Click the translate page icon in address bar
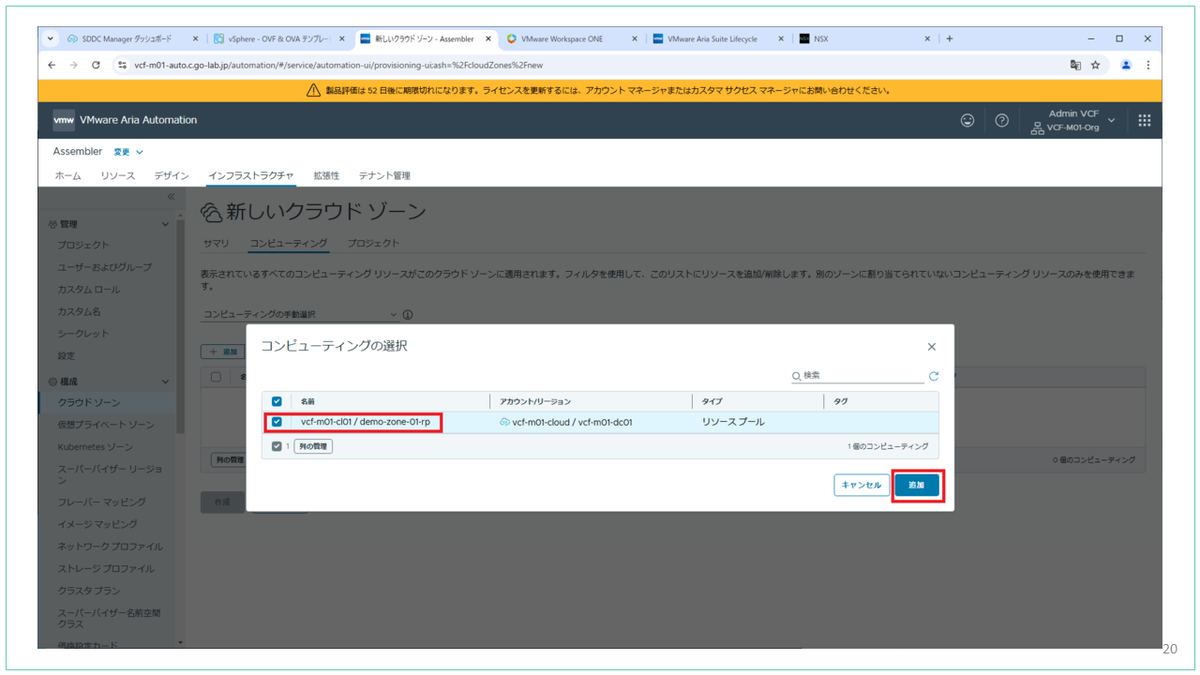Image resolution: width=1200 pixels, height=675 pixels. click(1075, 64)
